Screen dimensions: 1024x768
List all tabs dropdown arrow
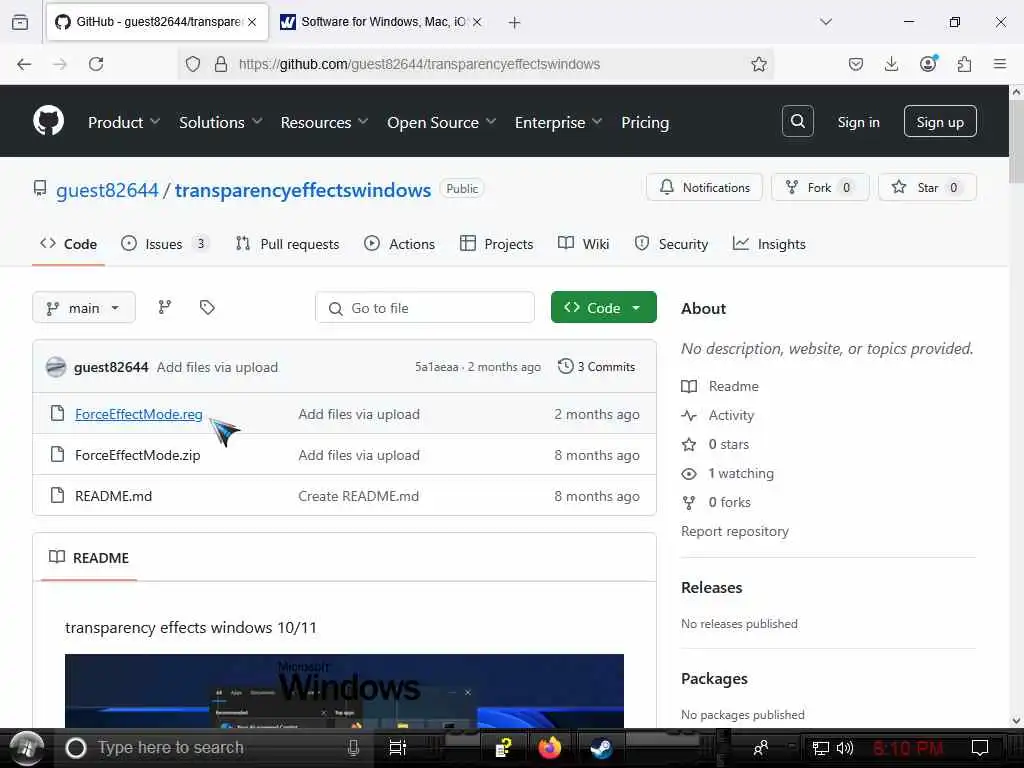[826, 22]
